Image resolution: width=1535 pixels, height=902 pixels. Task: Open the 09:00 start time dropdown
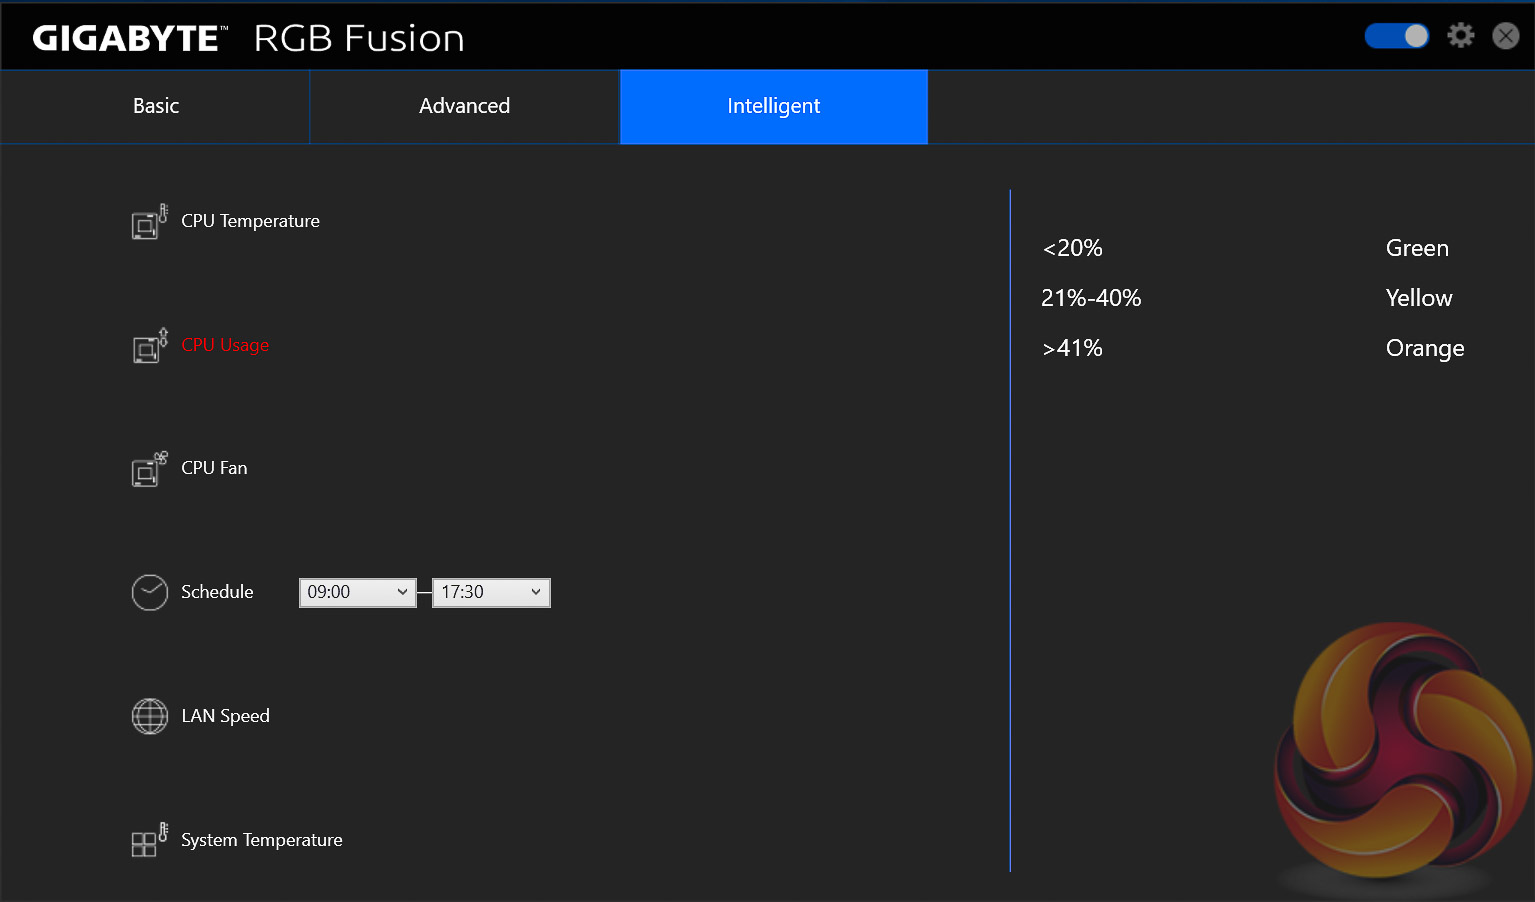pyautogui.click(x=357, y=593)
